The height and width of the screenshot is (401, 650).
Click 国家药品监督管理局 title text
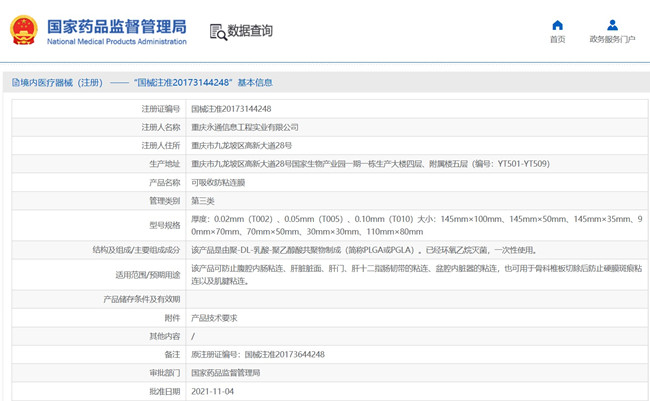(117, 27)
